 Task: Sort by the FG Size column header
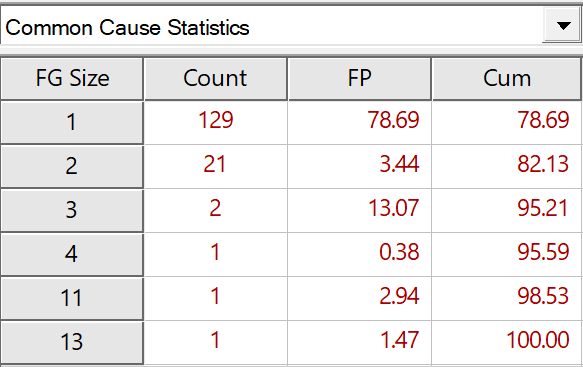[x=72, y=78]
